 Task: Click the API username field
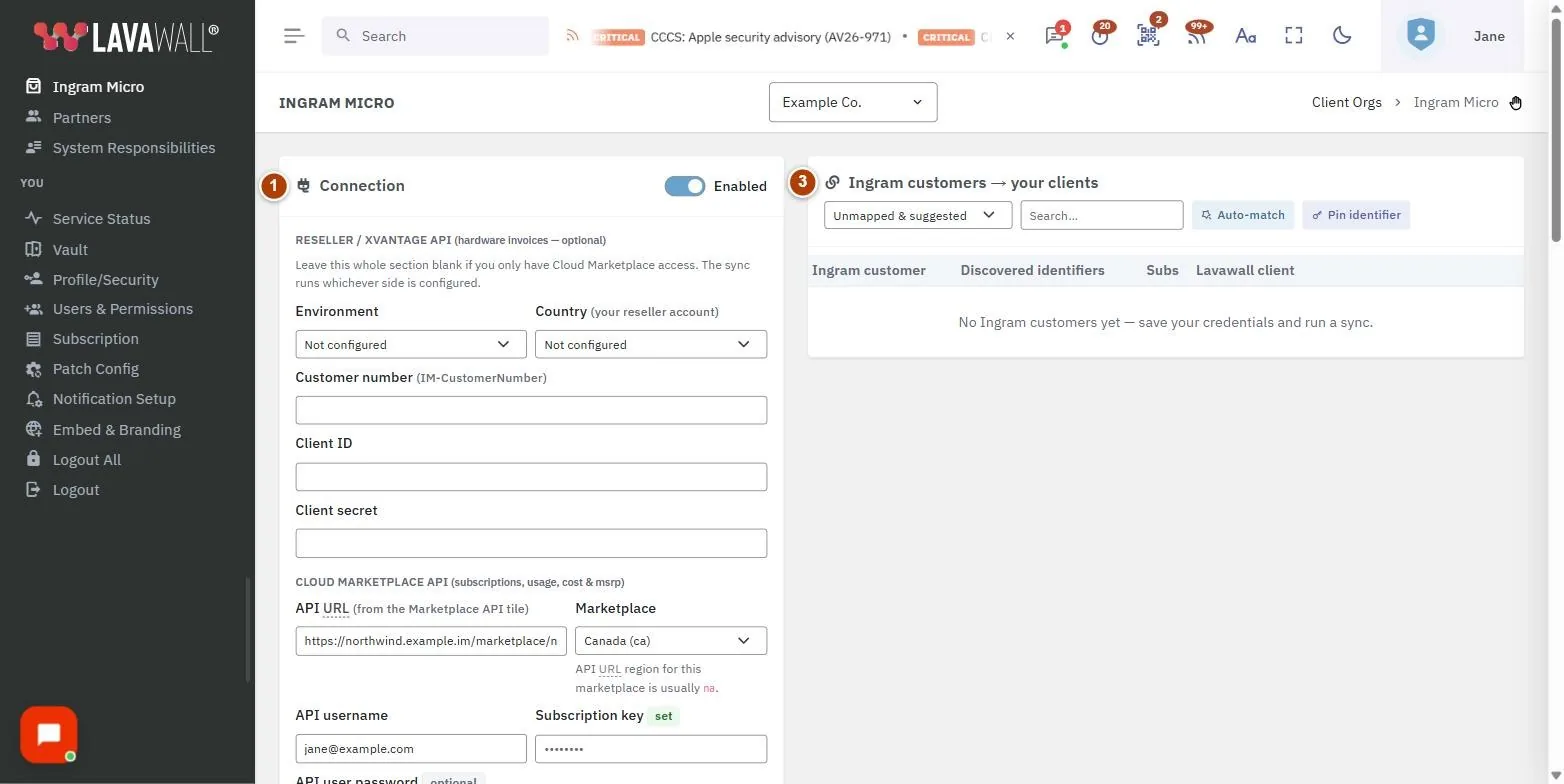pyautogui.click(x=411, y=748)
